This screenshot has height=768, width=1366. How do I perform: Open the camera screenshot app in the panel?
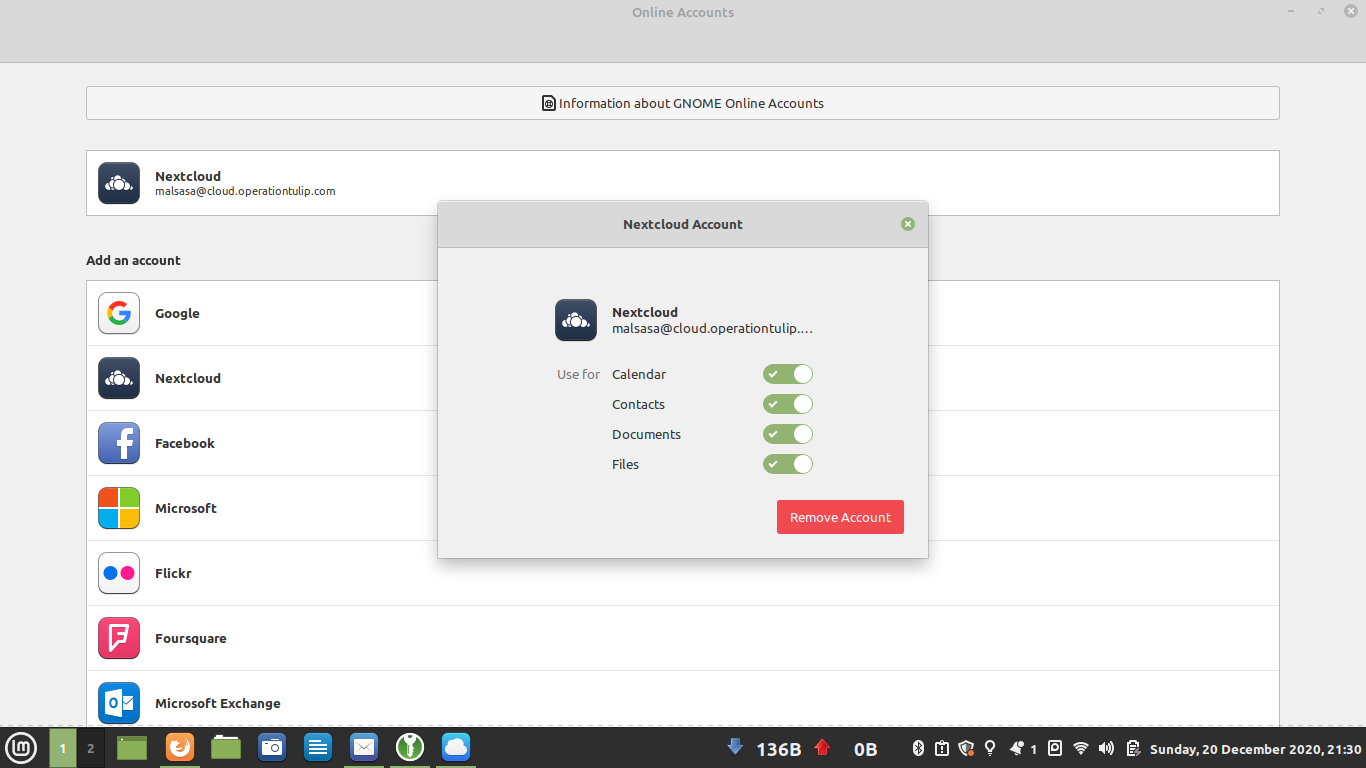pyautogui.click(x=272, y=747)
